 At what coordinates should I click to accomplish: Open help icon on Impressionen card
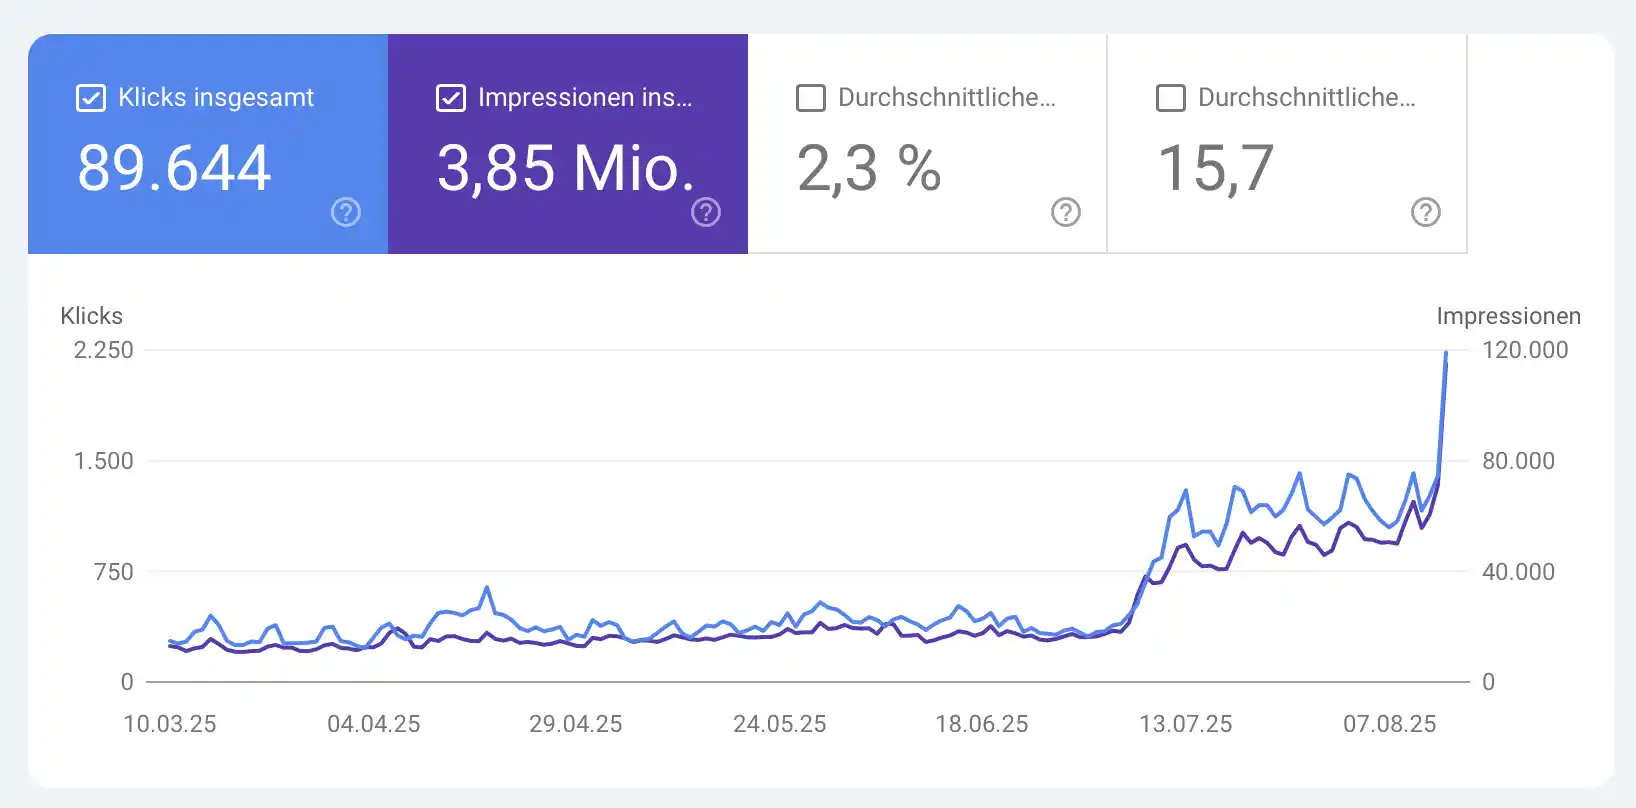tap(706, 212)
